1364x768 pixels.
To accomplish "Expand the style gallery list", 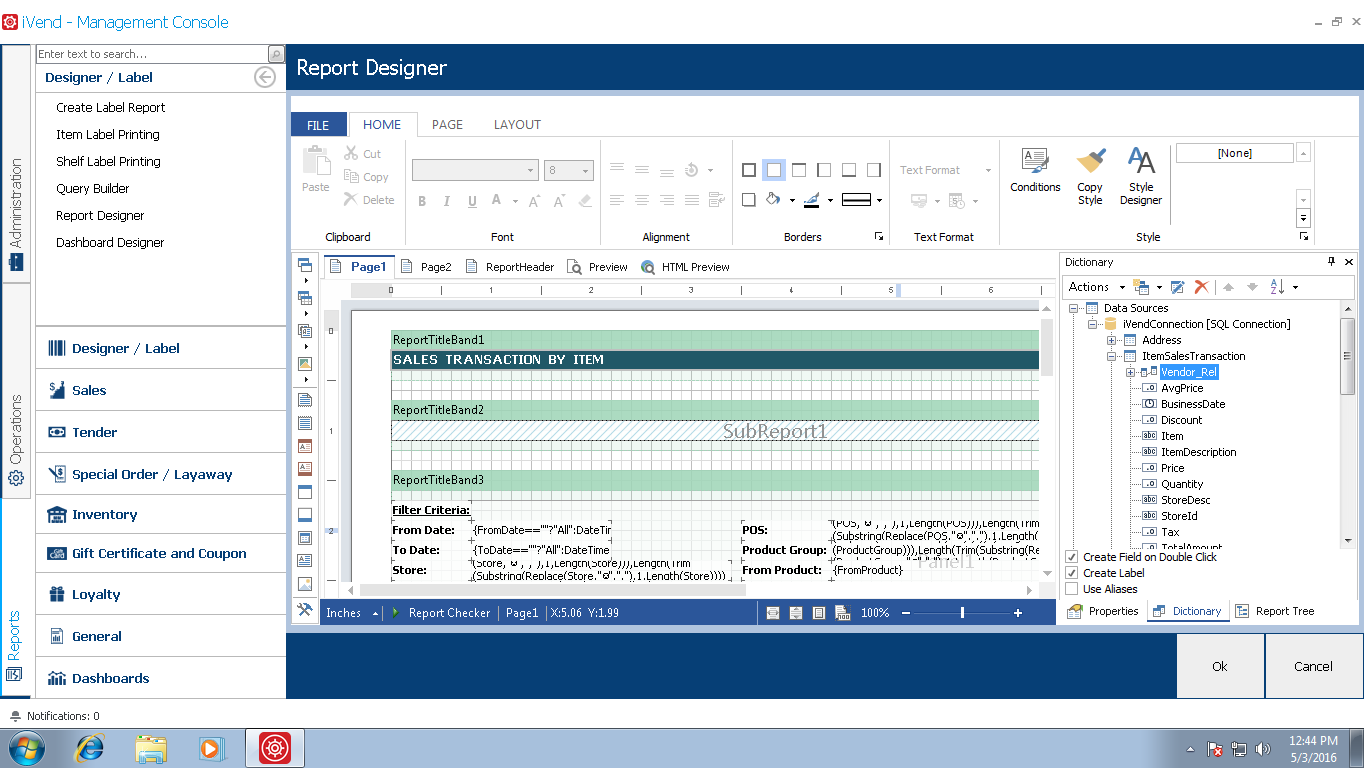I will pyautogui.click(x=1303, y=218).
